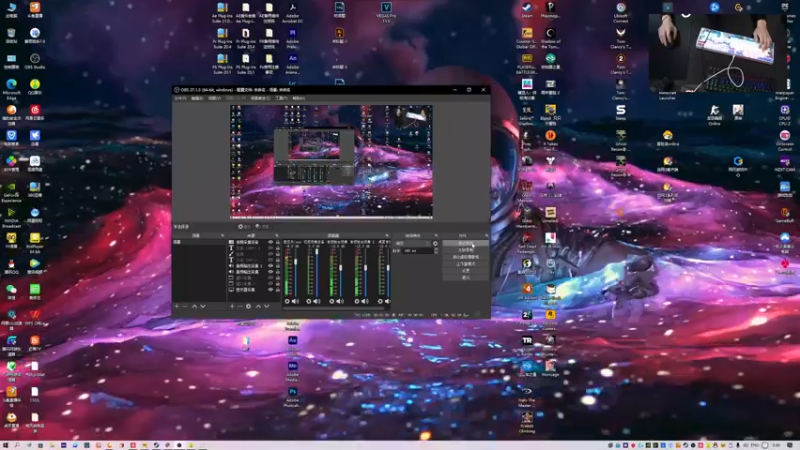Open Steam desktop shortcut
The width and height of the screenshot is (800, 450).
527,10
